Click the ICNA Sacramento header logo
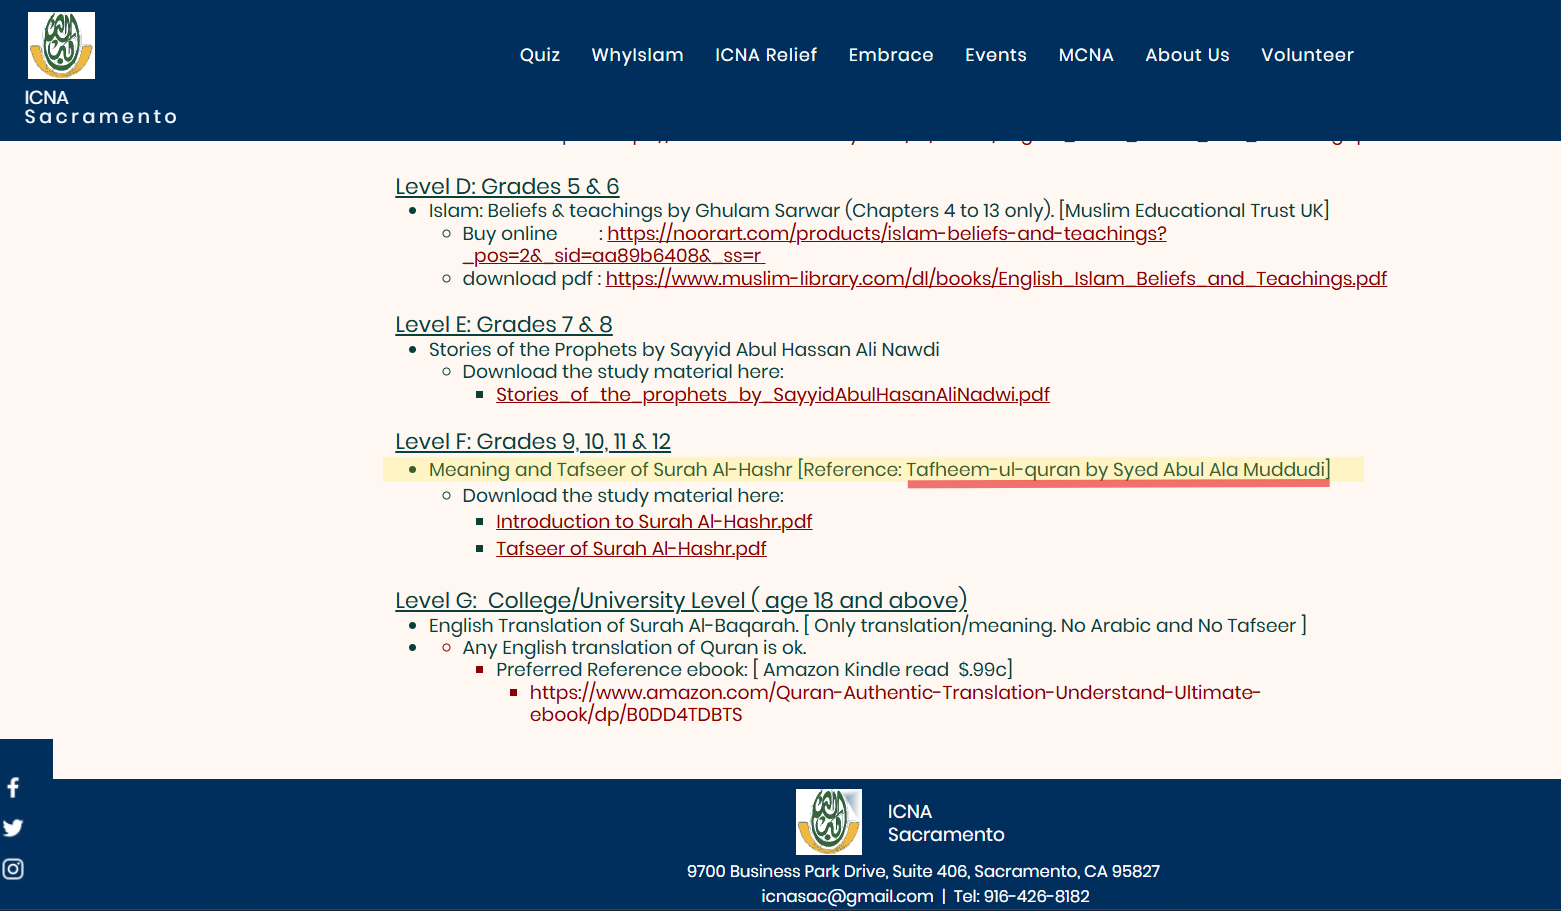This screenshot has width=1561, height=911. (61, 45)
